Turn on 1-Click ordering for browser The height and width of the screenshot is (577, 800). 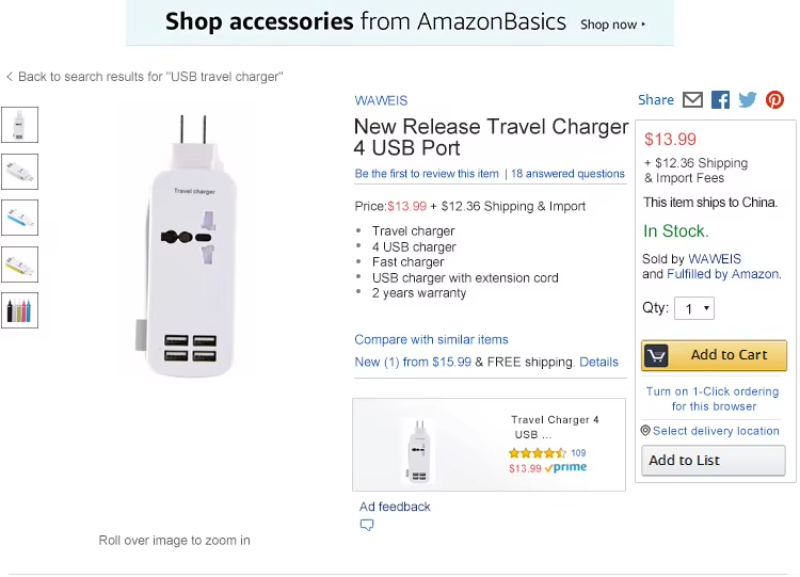(713, 399)
